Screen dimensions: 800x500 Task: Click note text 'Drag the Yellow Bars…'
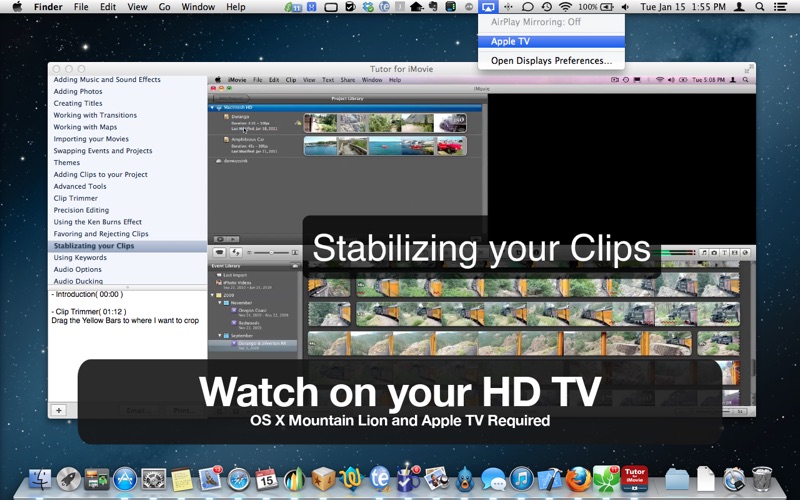coord(125,320)
